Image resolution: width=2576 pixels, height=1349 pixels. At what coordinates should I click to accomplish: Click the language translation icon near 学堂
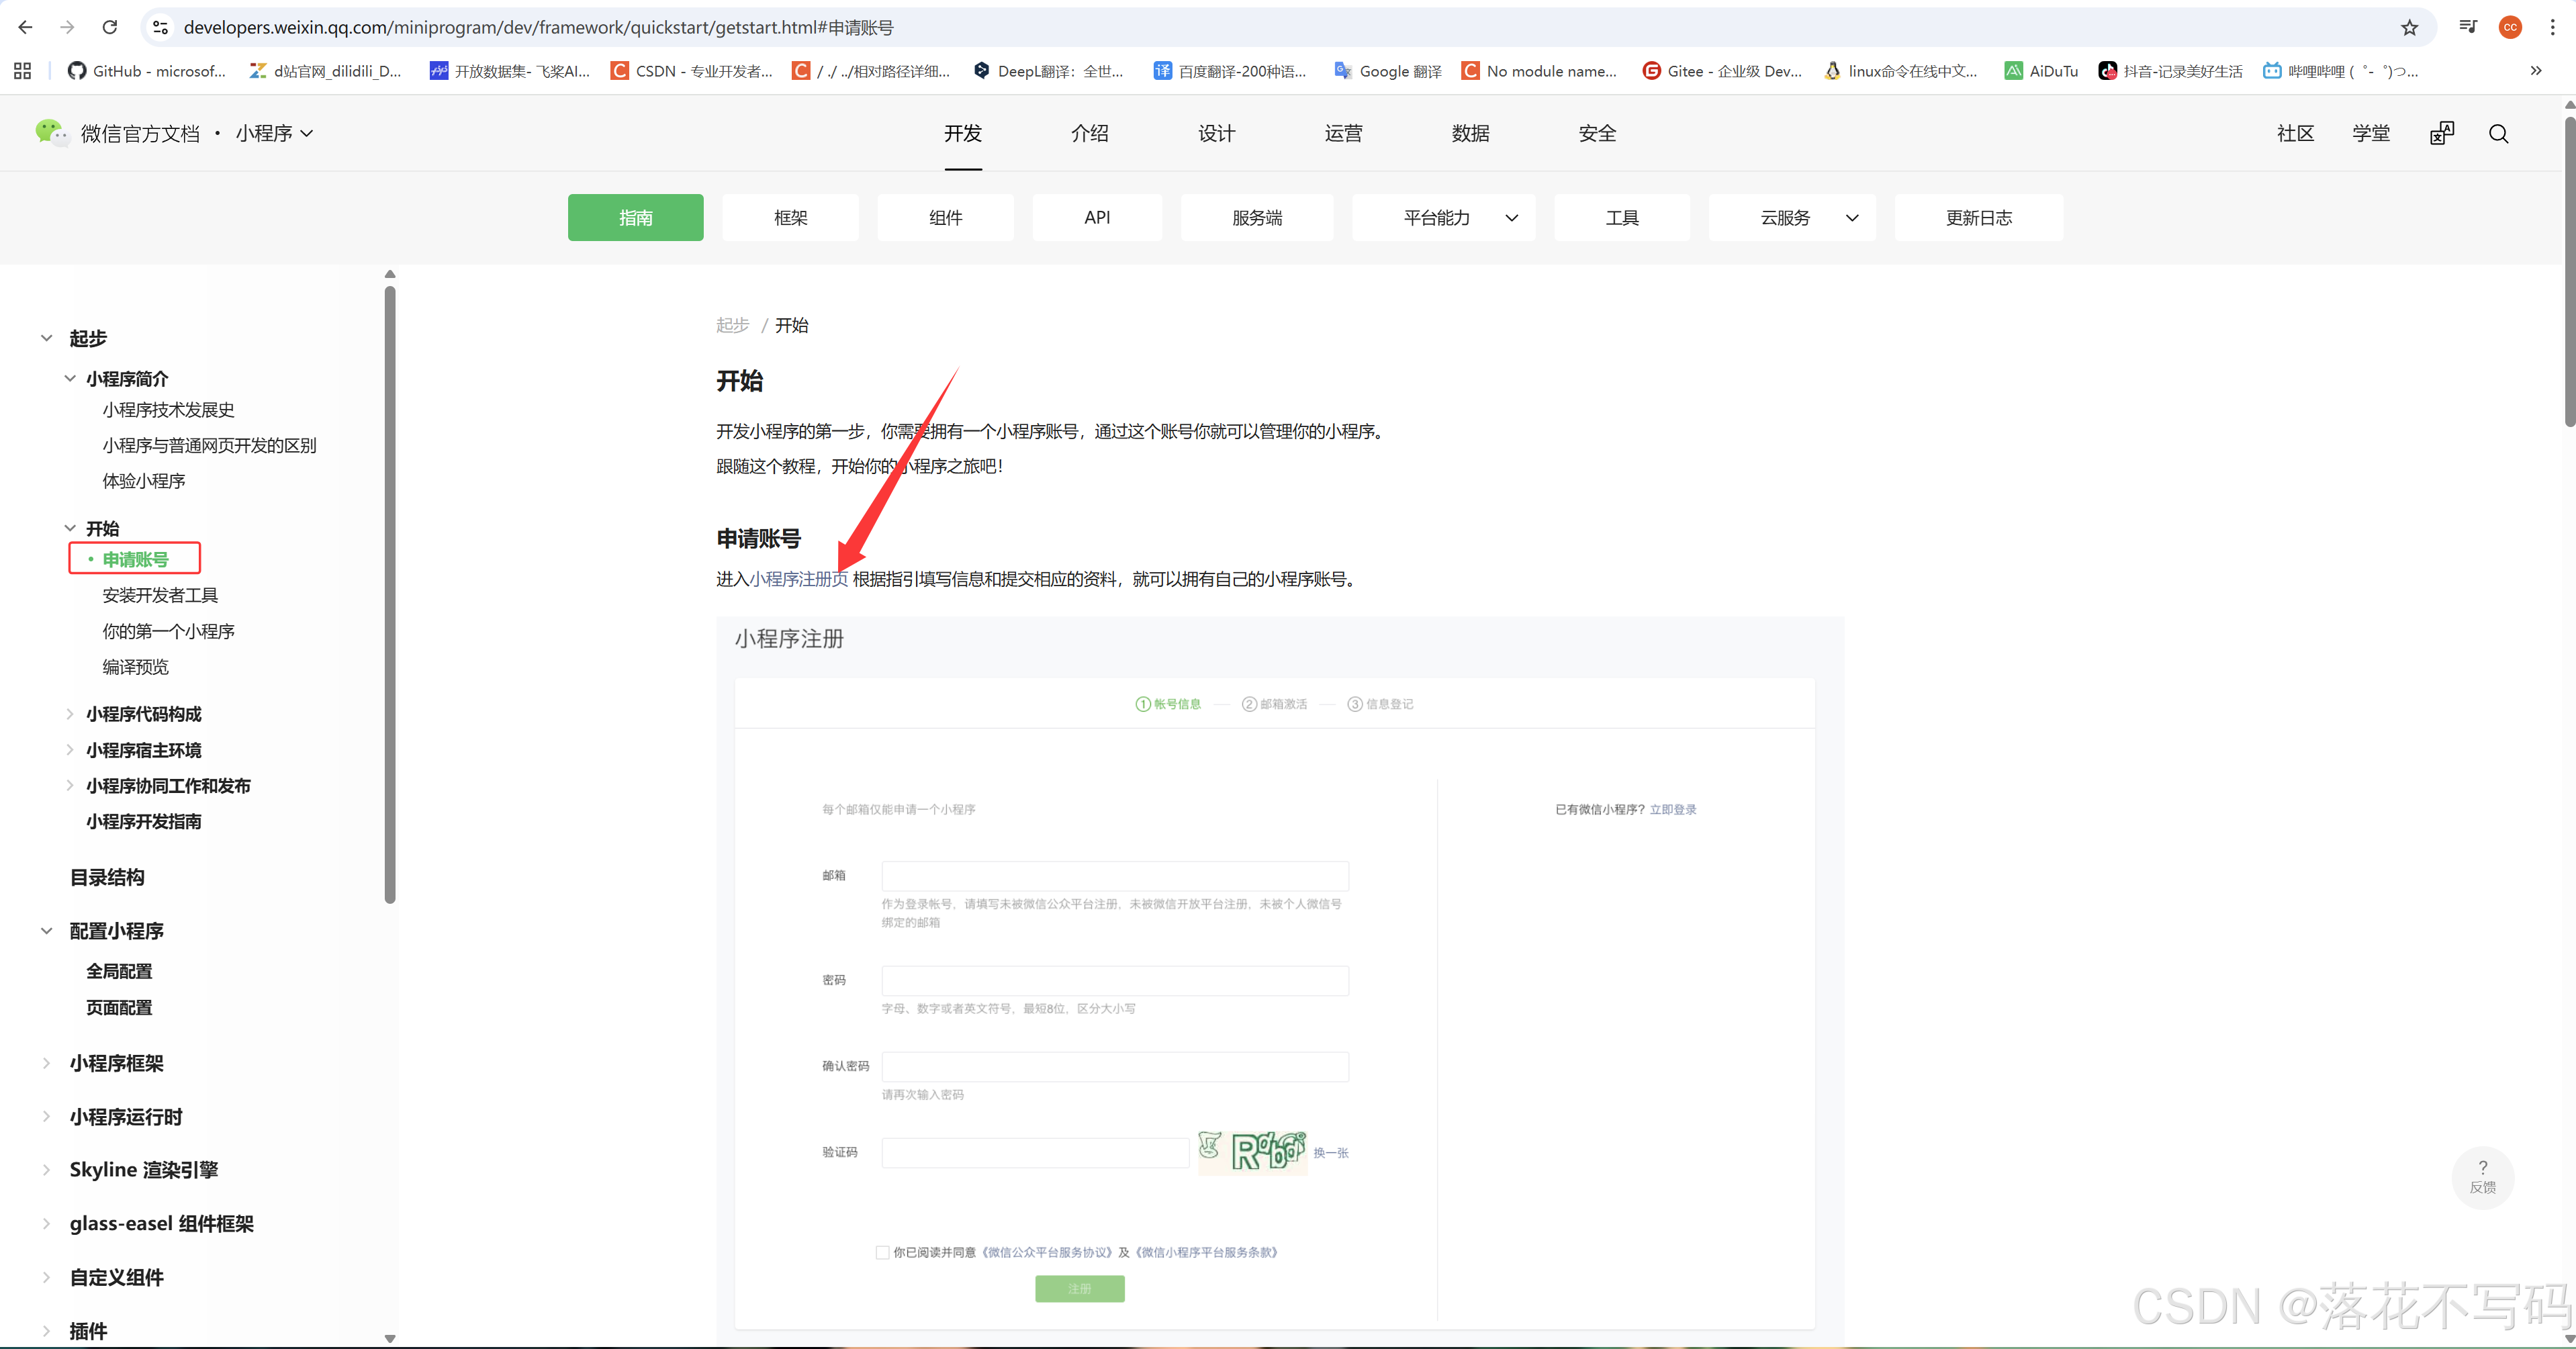point(2443,133)
